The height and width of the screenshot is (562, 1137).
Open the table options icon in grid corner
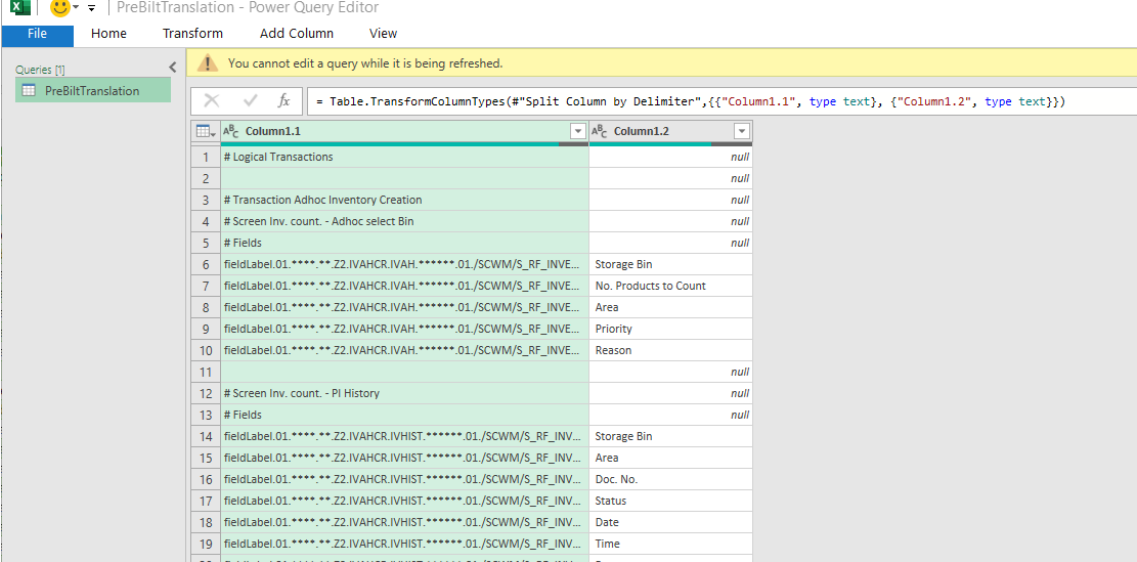coord(203,132)
